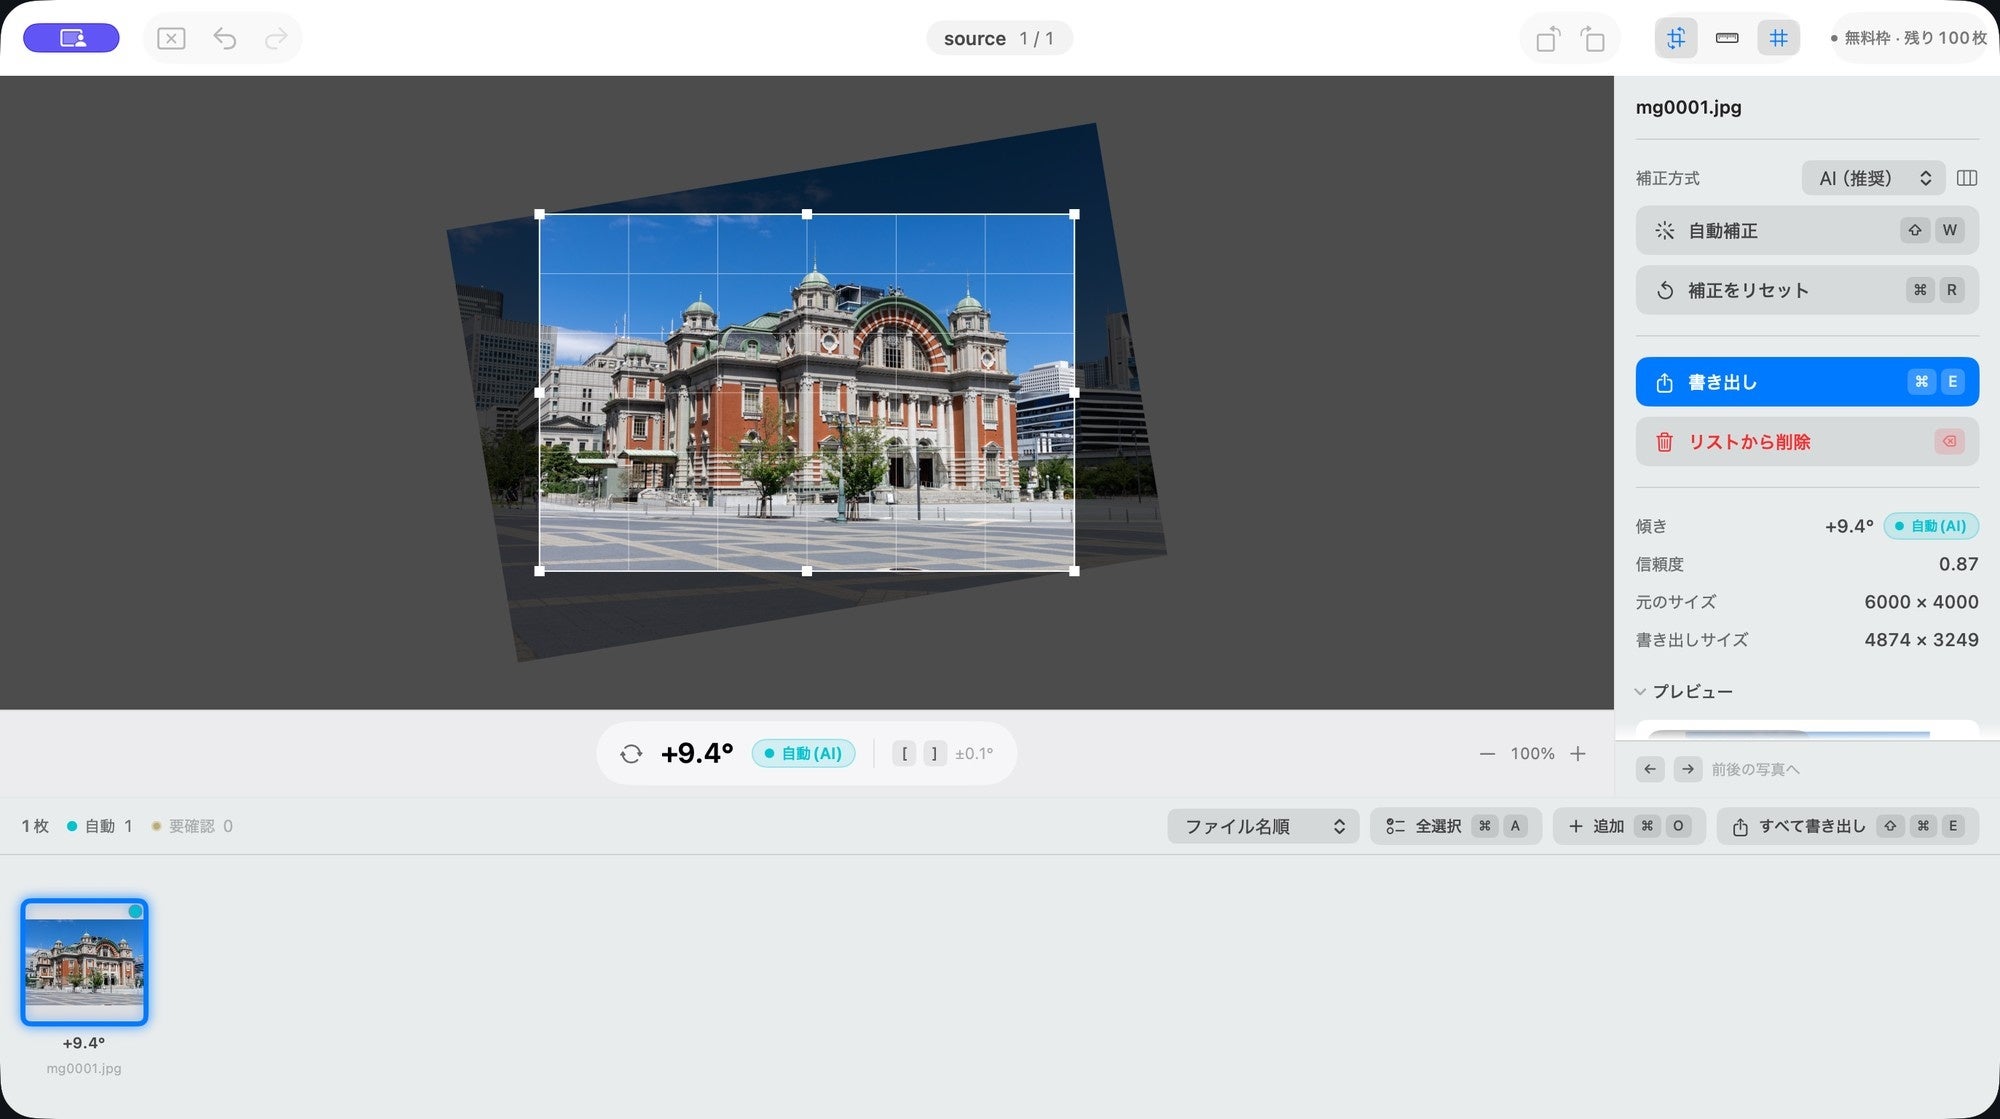
Task: Click 補正をリセット to reset correction
Action: point(1807,290)
